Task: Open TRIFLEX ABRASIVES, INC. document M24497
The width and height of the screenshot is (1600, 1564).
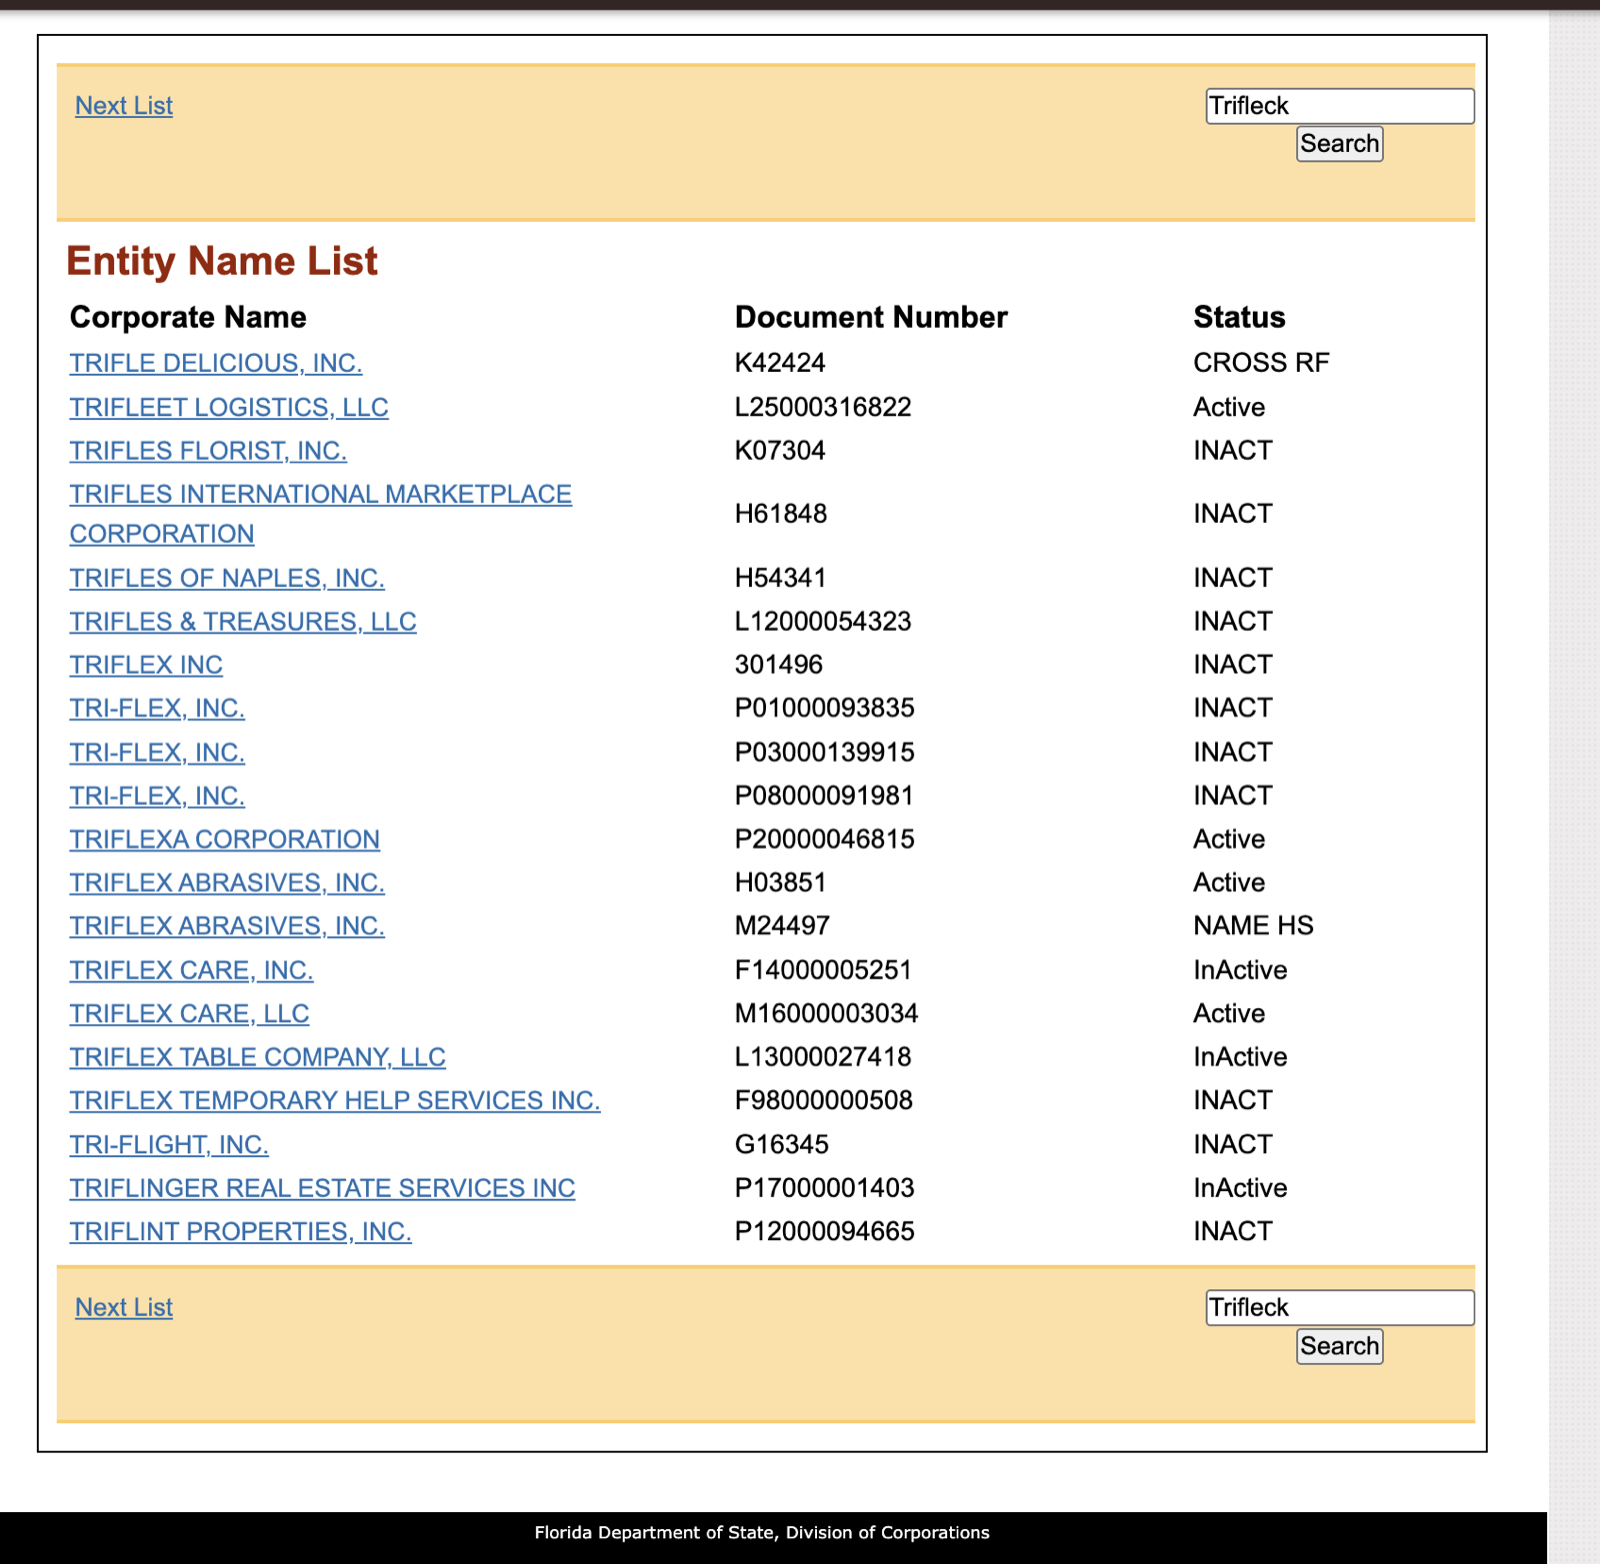Action: [x=227, y=926]
